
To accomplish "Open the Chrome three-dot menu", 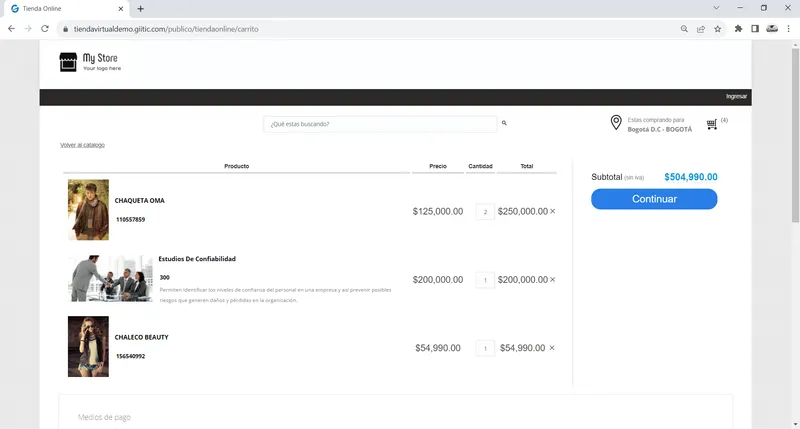I will coord(788,29).
